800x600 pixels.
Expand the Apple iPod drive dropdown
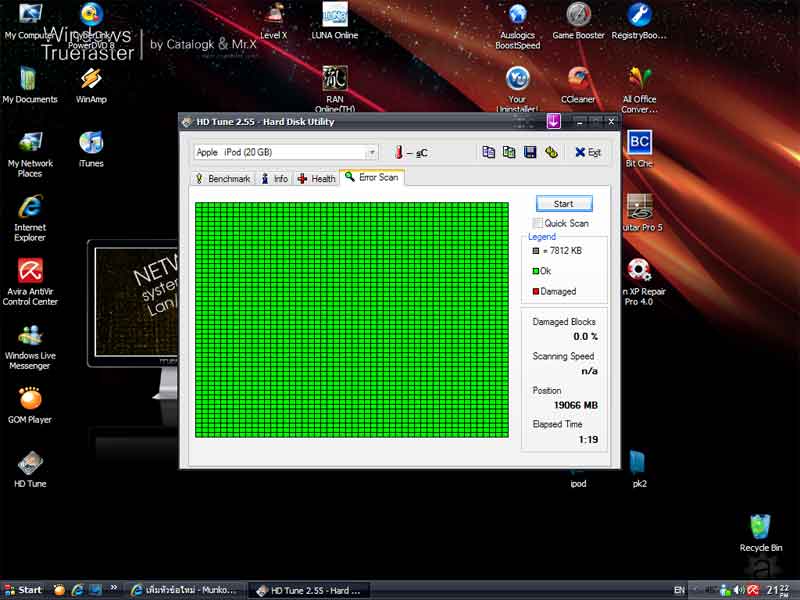click(371, 152)
